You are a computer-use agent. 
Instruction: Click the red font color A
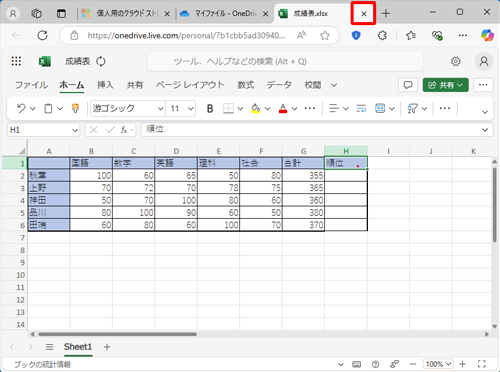283,108
